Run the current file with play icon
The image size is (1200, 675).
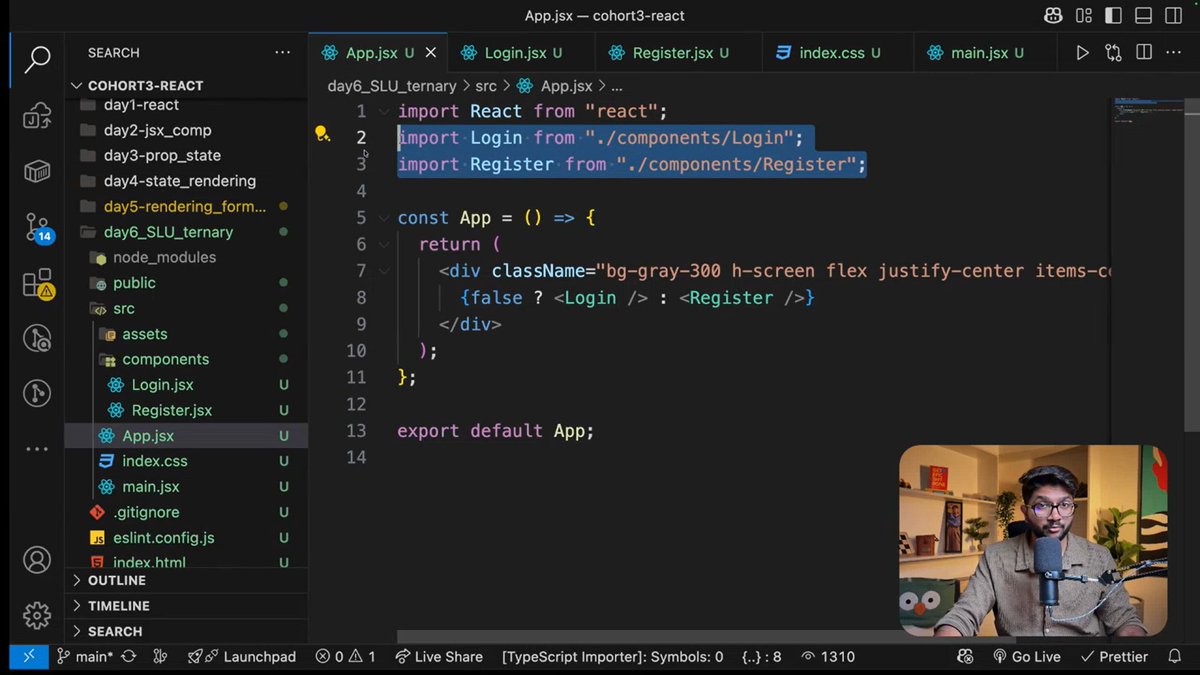click(1082, 53)
